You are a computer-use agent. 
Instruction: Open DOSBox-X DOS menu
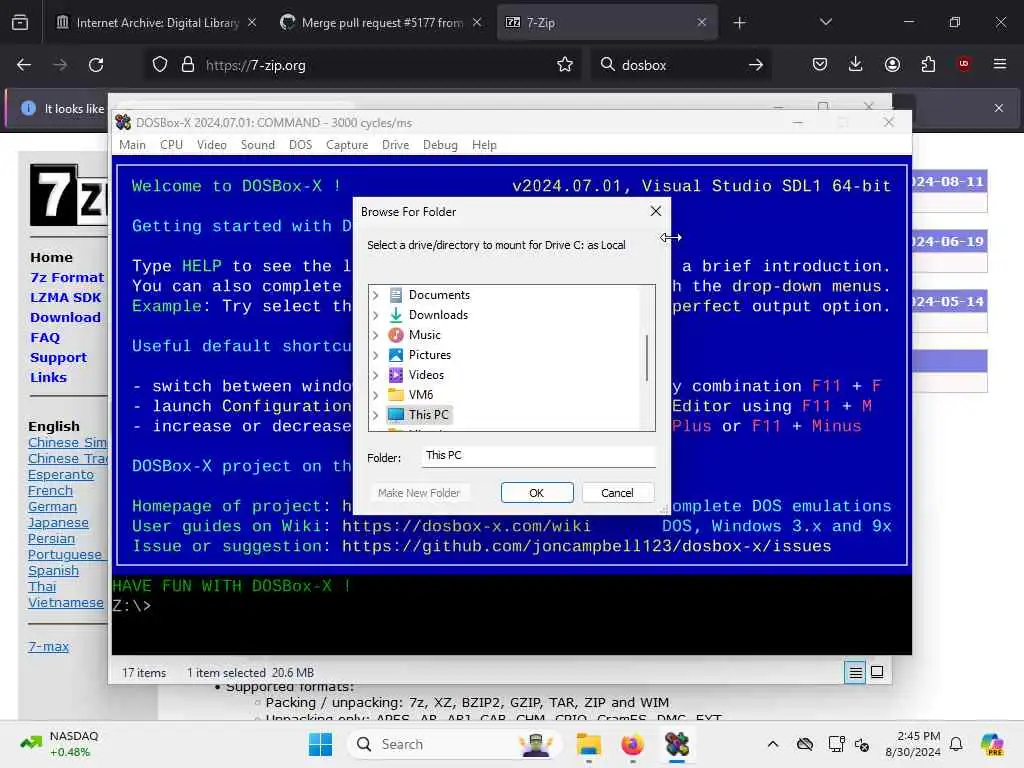click(300, 145)
